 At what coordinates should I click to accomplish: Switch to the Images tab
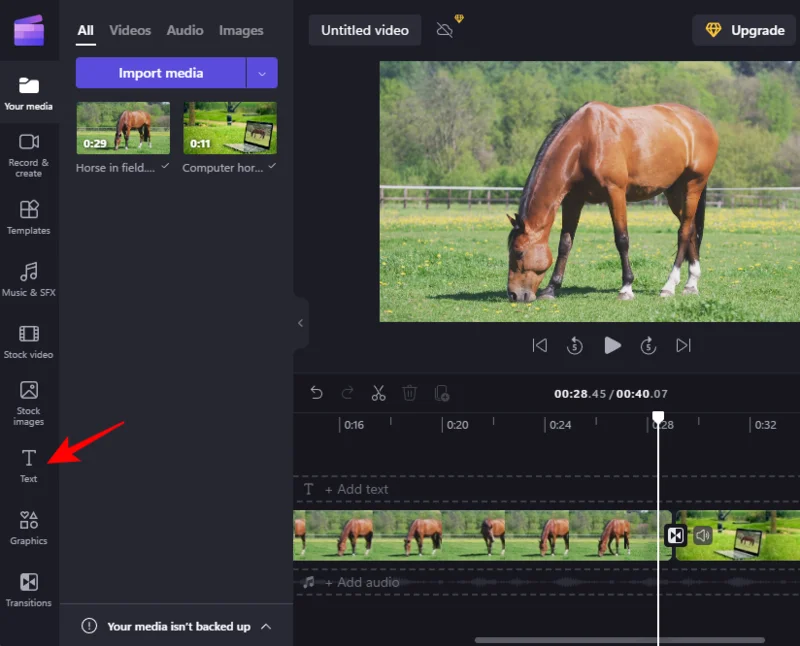pyautogui.click(x=240, y=30)
